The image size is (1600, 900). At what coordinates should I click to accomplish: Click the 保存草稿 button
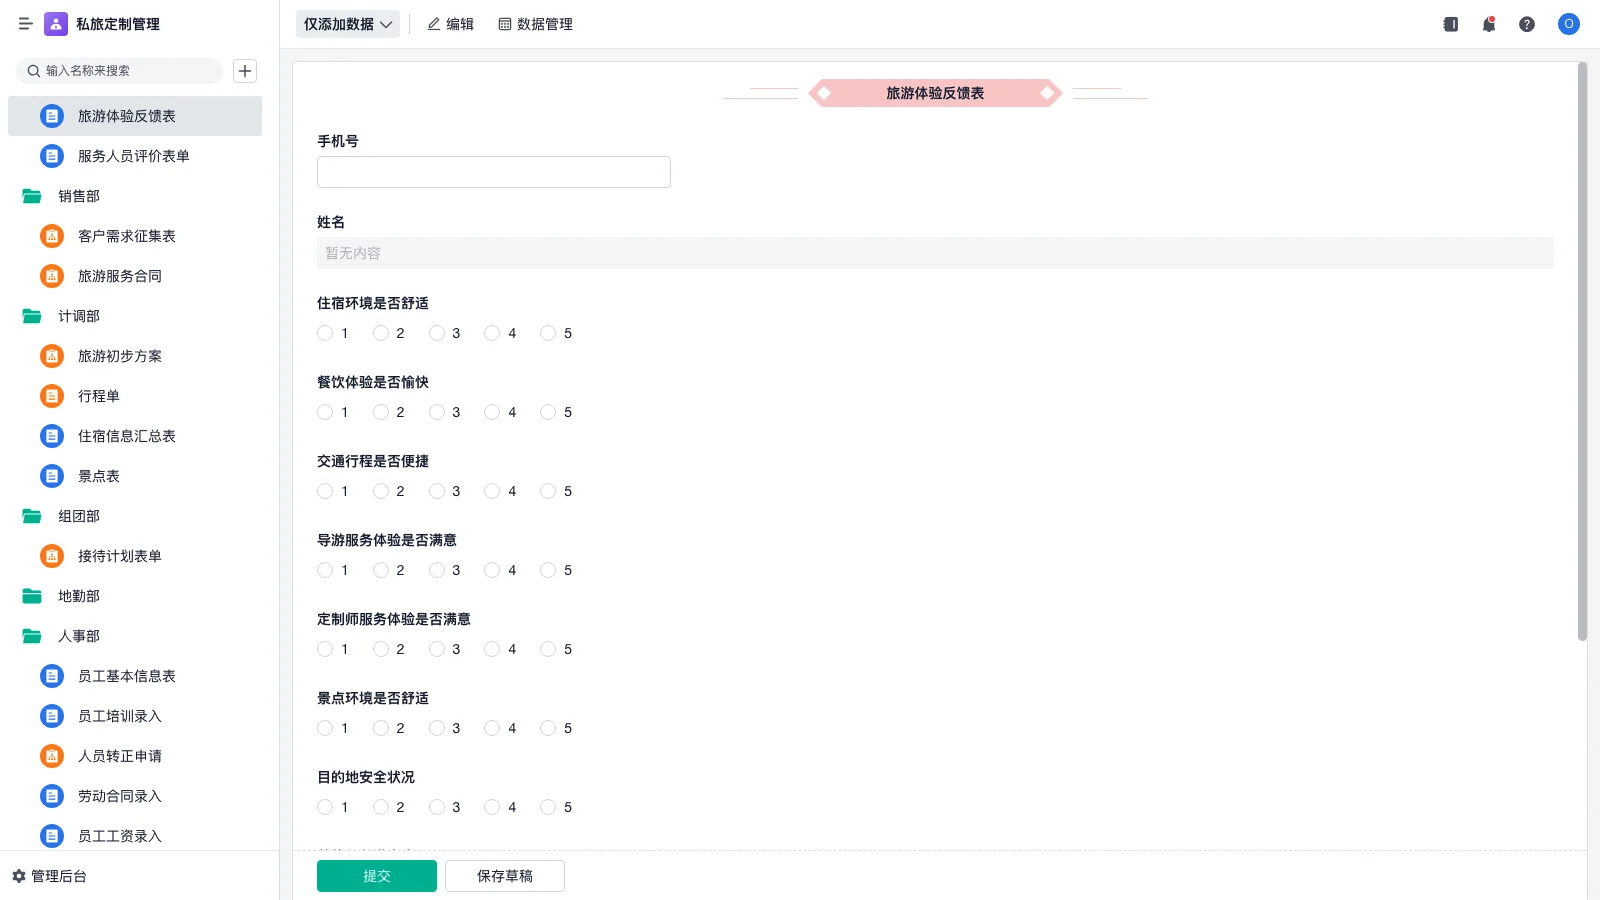pos(505,876)
